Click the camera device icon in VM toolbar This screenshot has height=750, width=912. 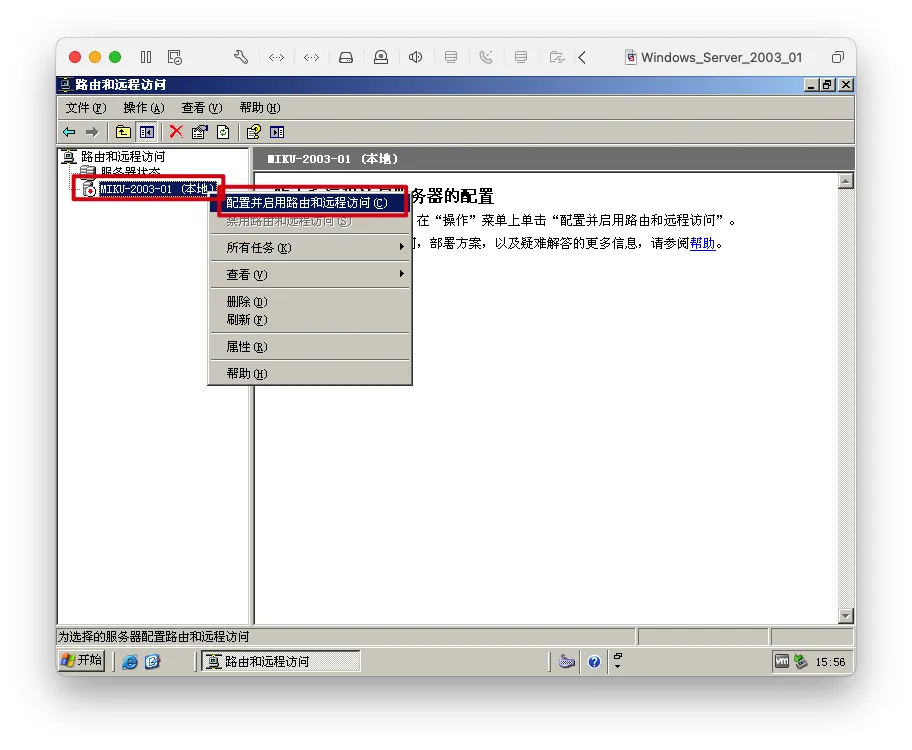pyautogui.click(x=381, y=57)
